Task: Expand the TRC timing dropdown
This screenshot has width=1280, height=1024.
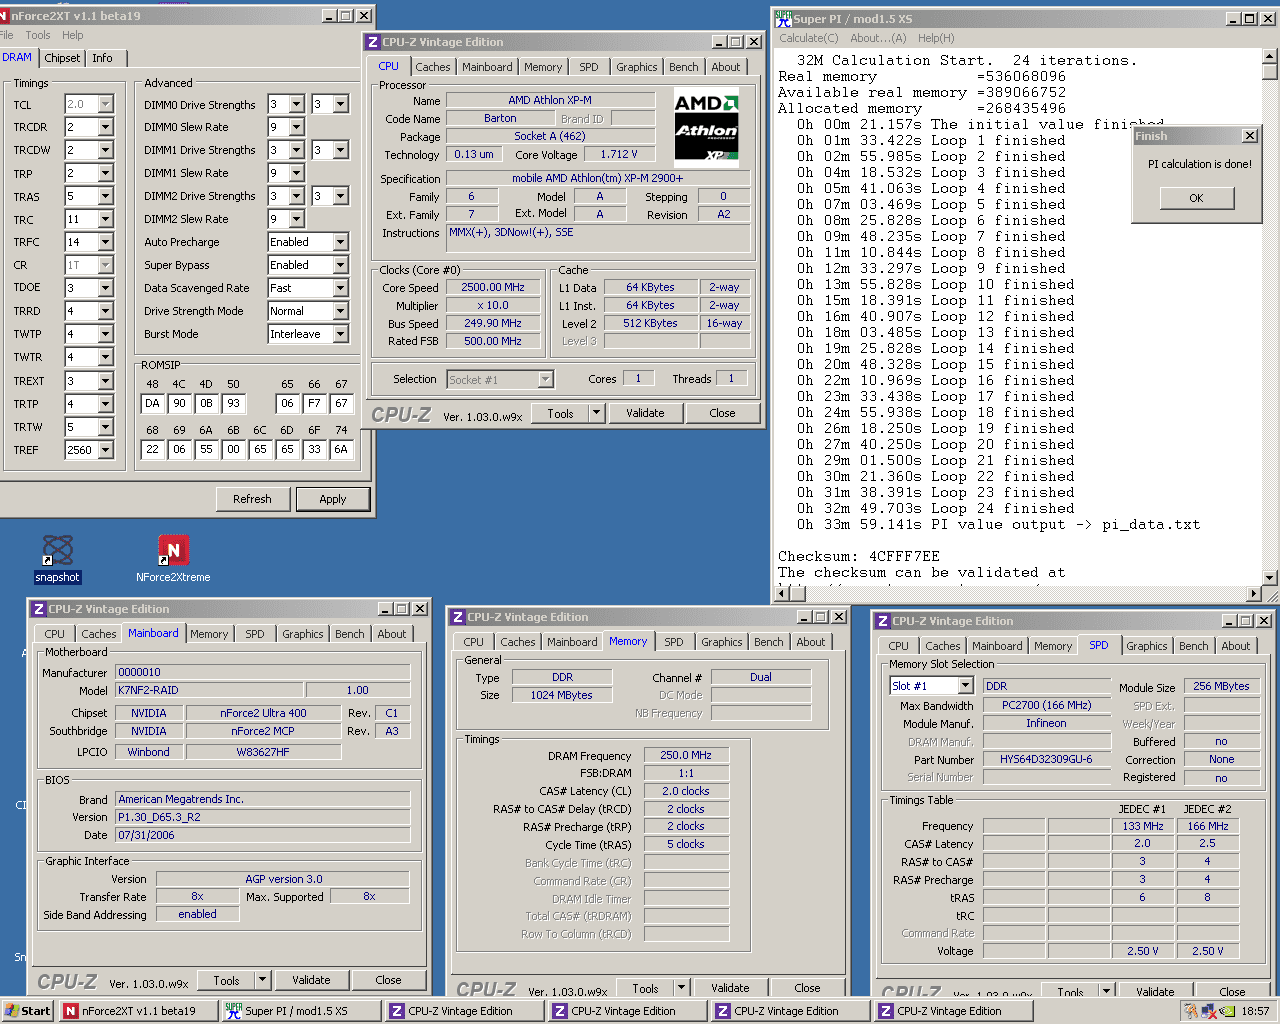Action: [105, 219]
